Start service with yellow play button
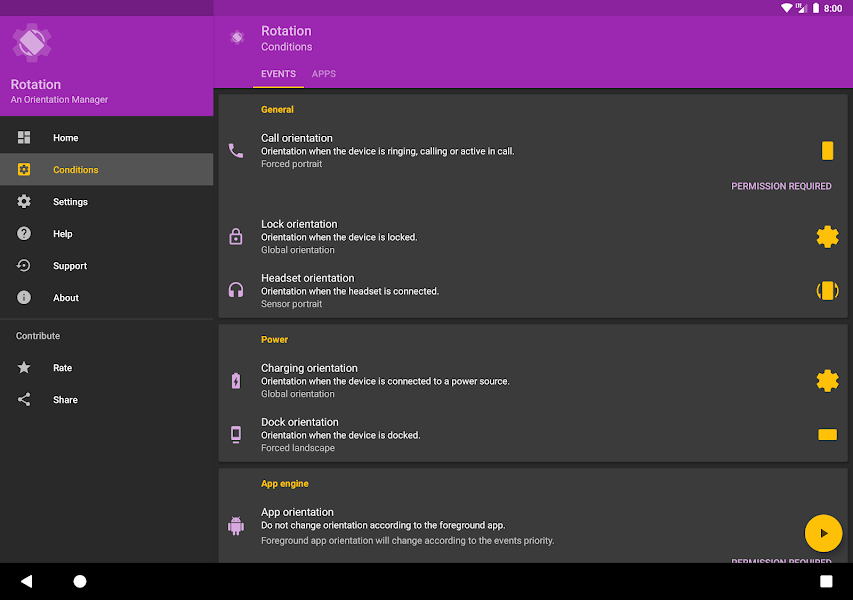Viewport: 853px width, 600px height. (x=823, y=533)
